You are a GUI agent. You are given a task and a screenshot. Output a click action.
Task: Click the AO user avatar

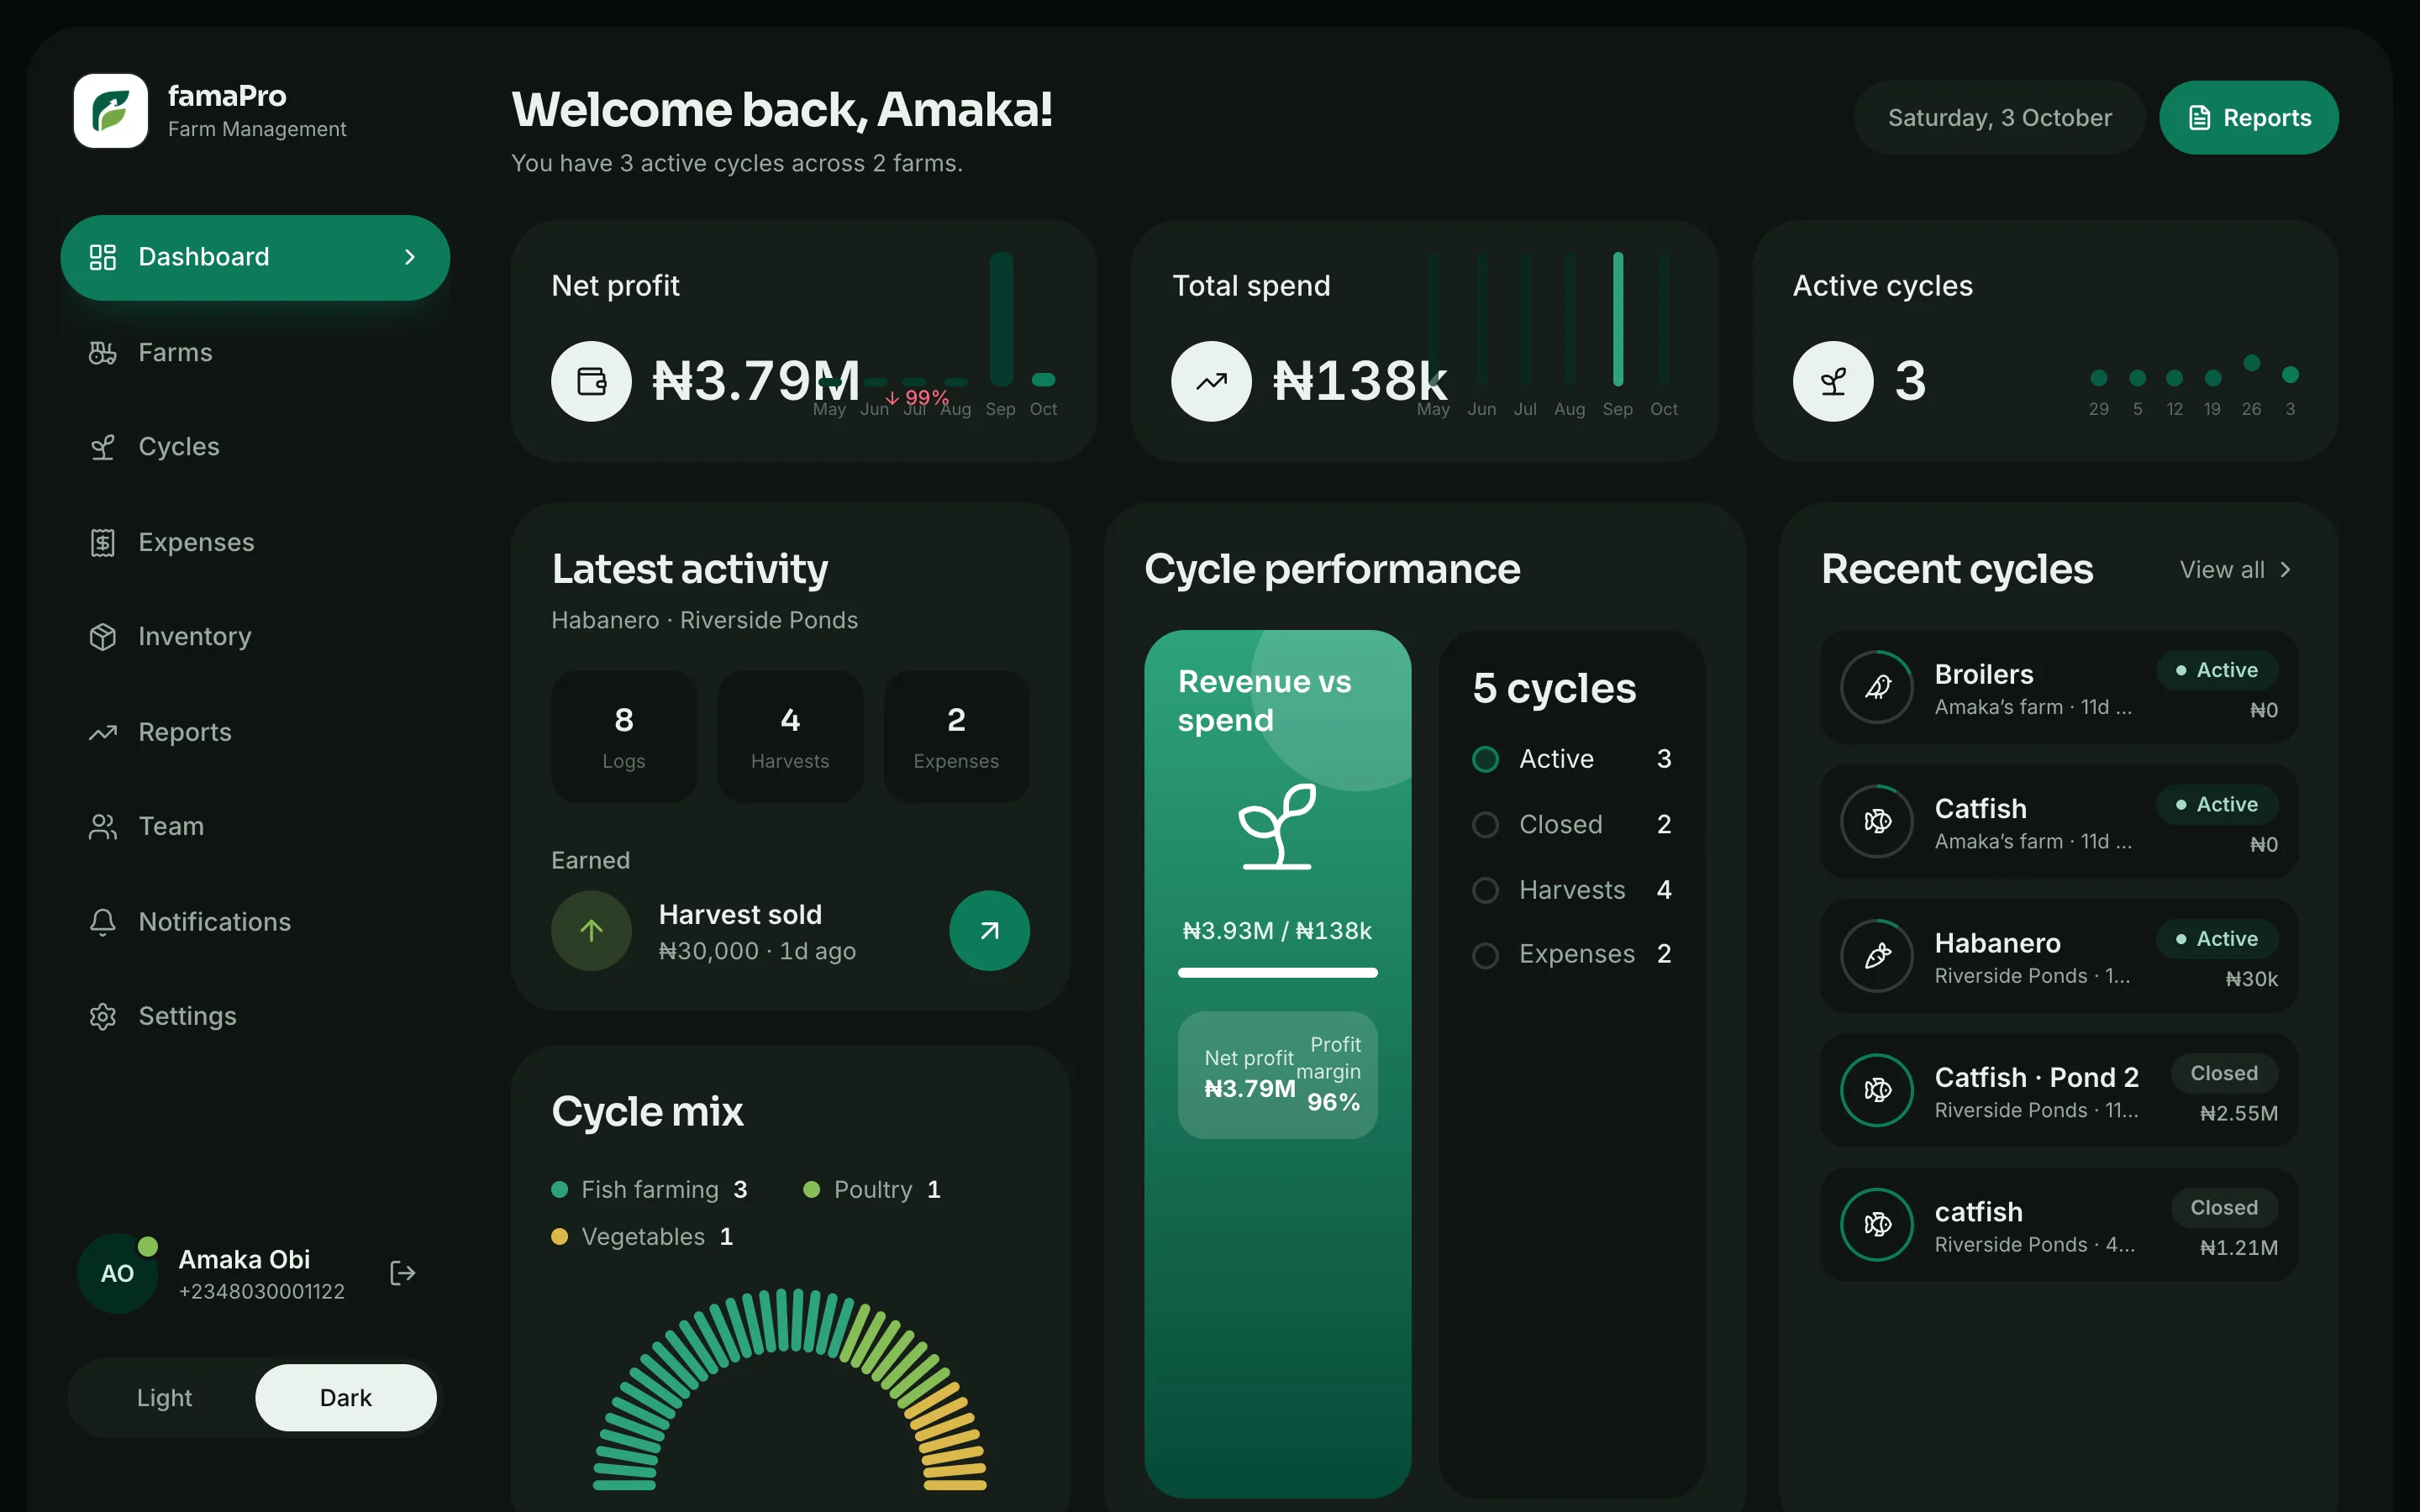[x=117, y=1273]
